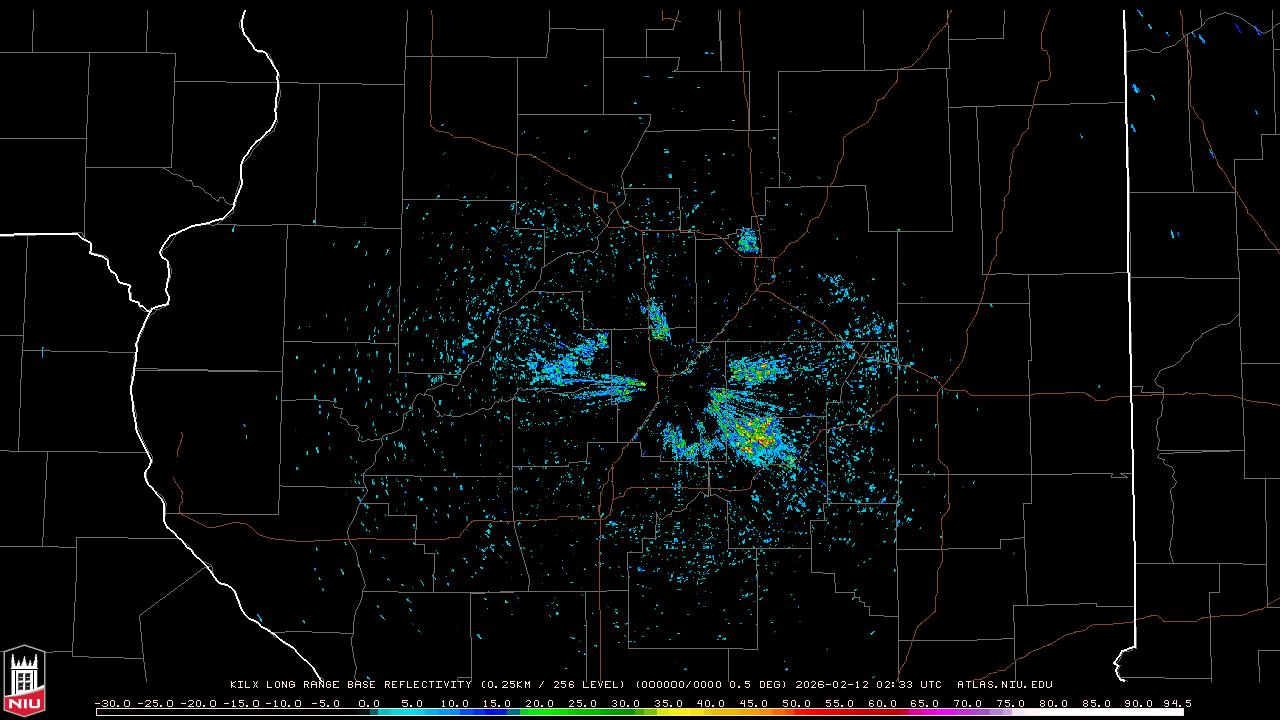
Task: Click the narrow echo cluster just north of radar
Action: [657, 320]
